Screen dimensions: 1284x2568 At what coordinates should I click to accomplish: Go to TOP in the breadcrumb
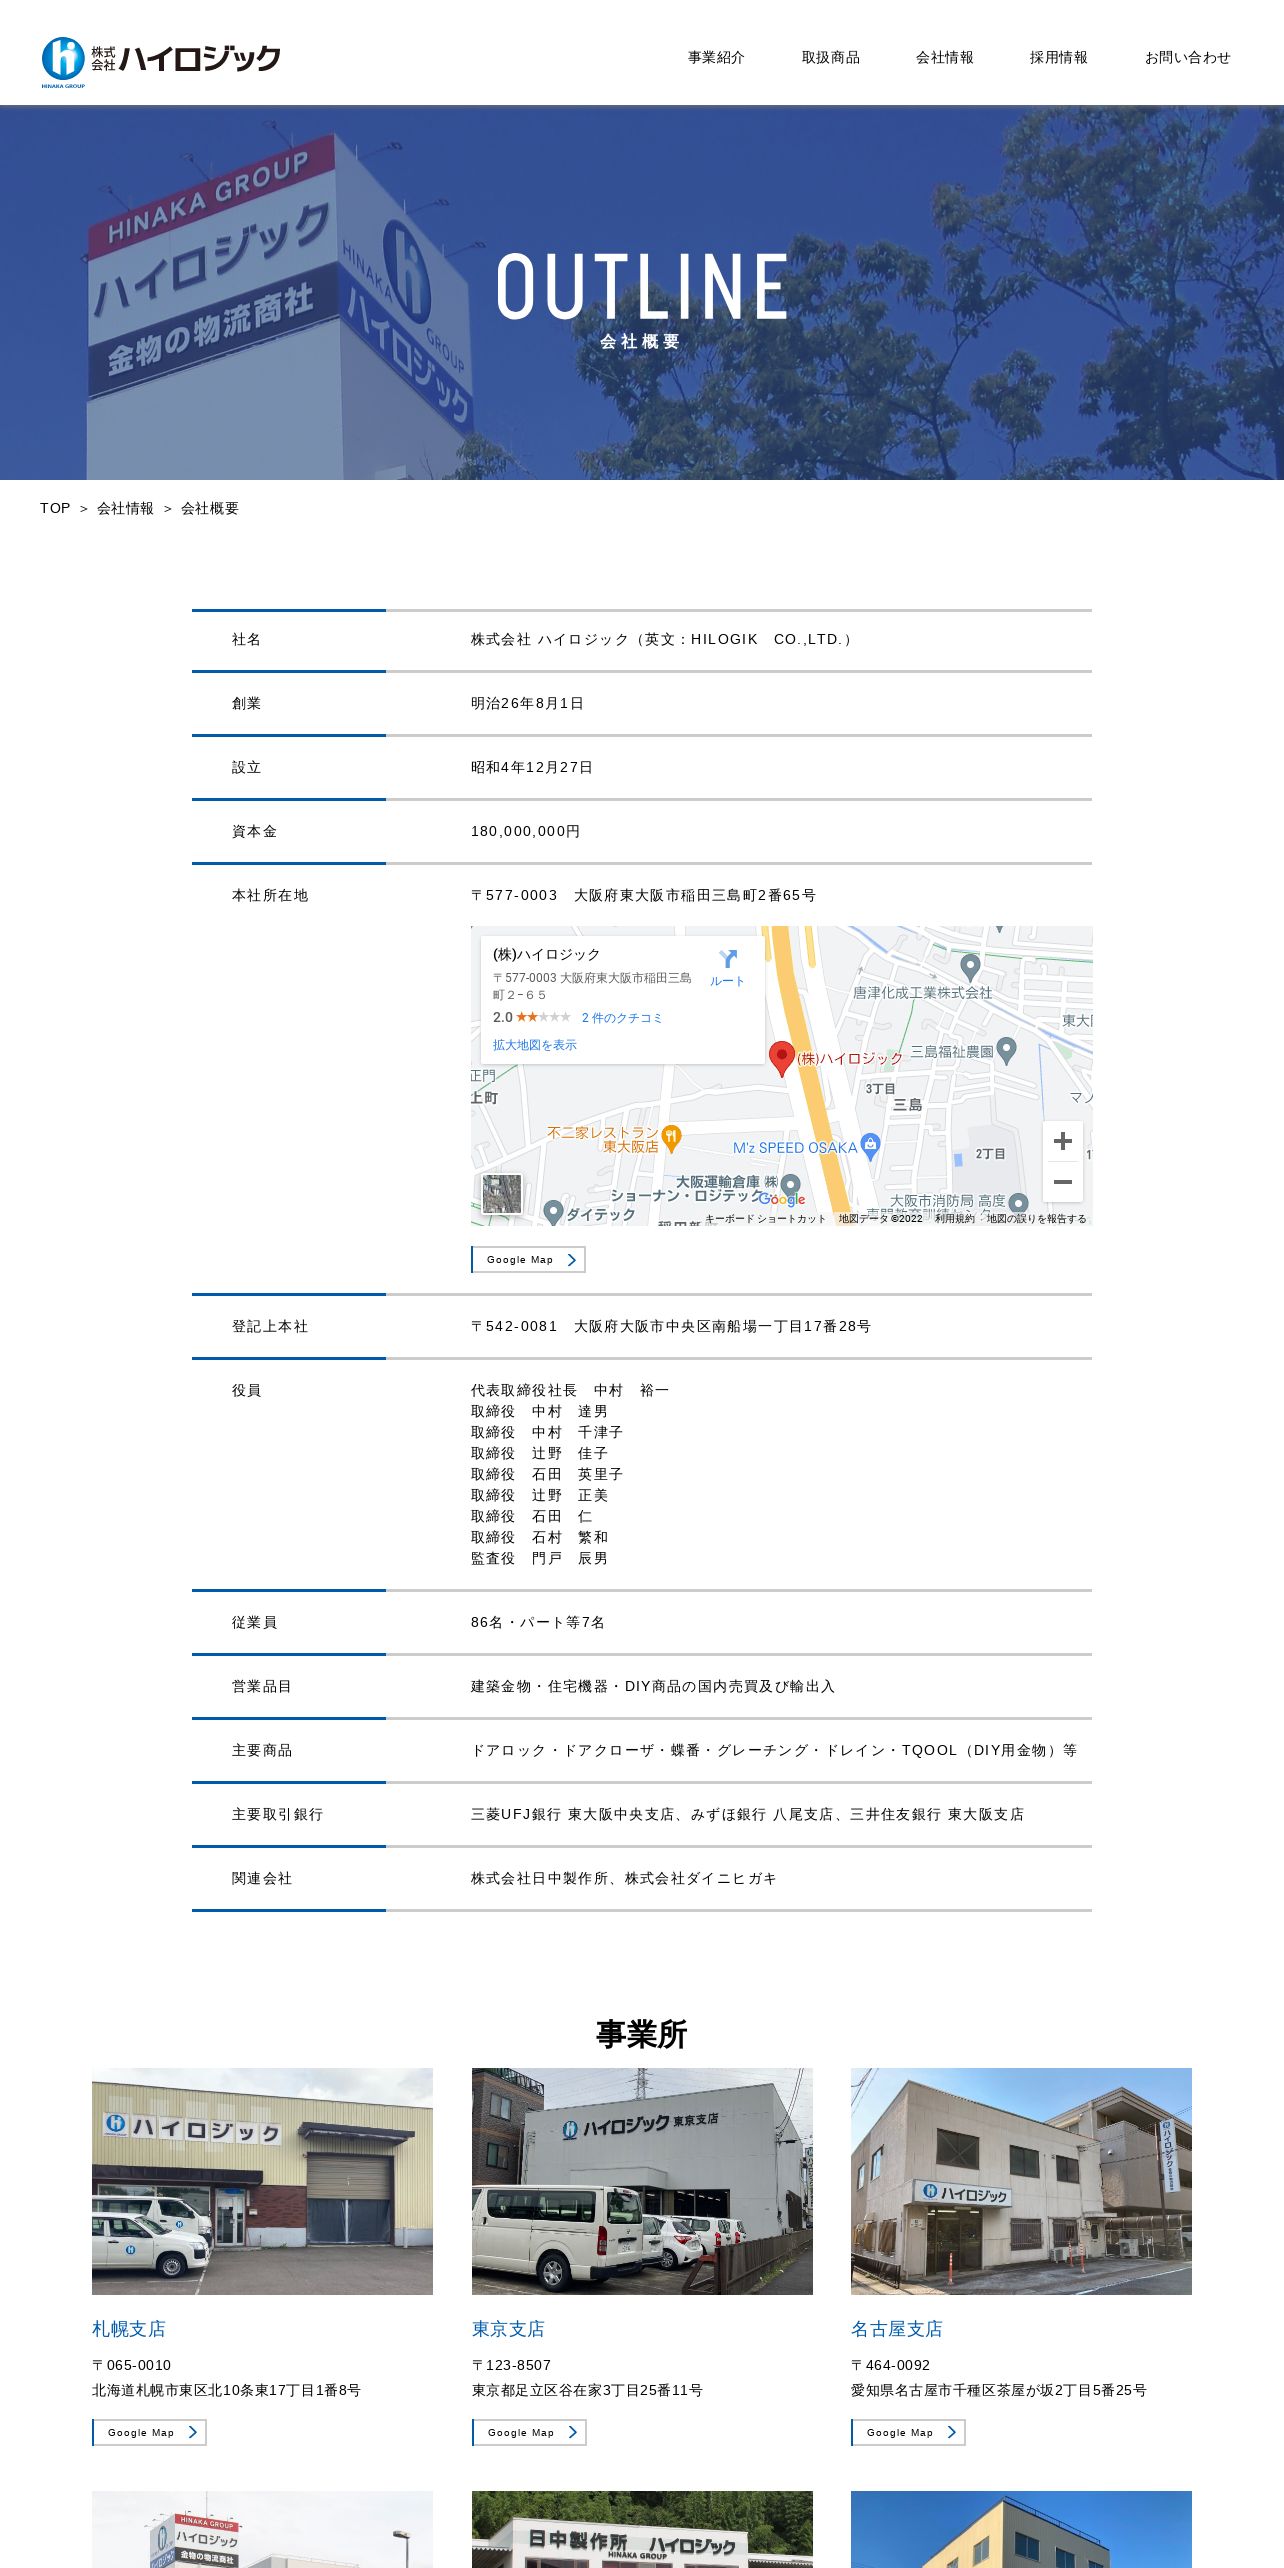tap(55, 508)
